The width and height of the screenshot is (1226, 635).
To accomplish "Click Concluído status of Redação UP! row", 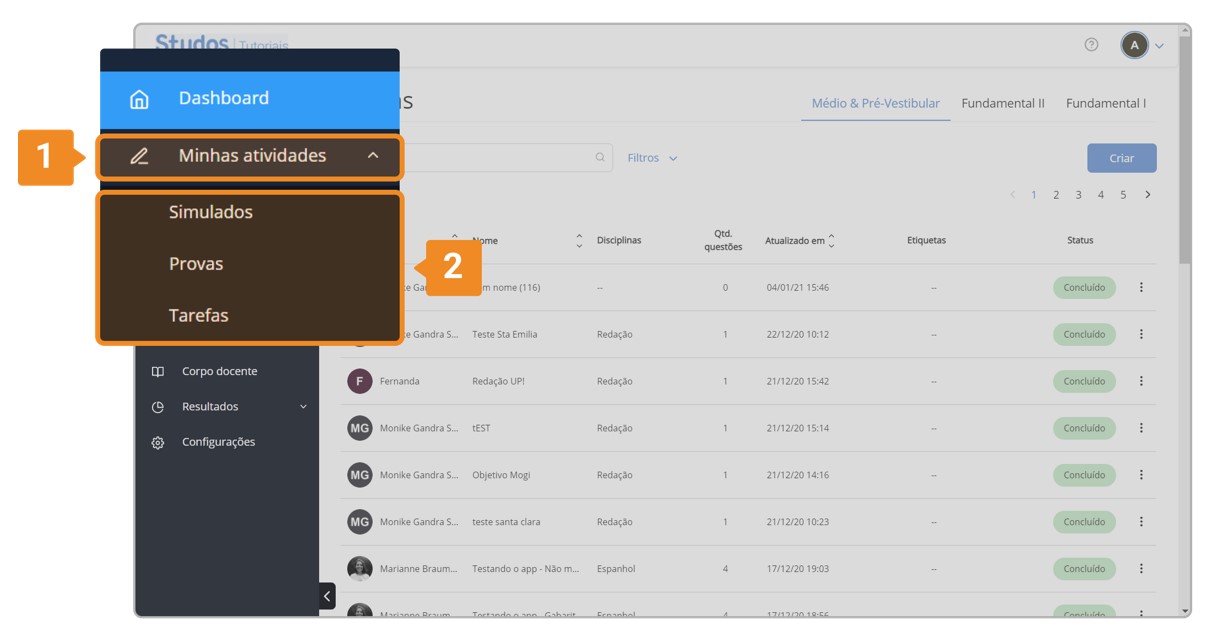I will [x=1084, y=381].
